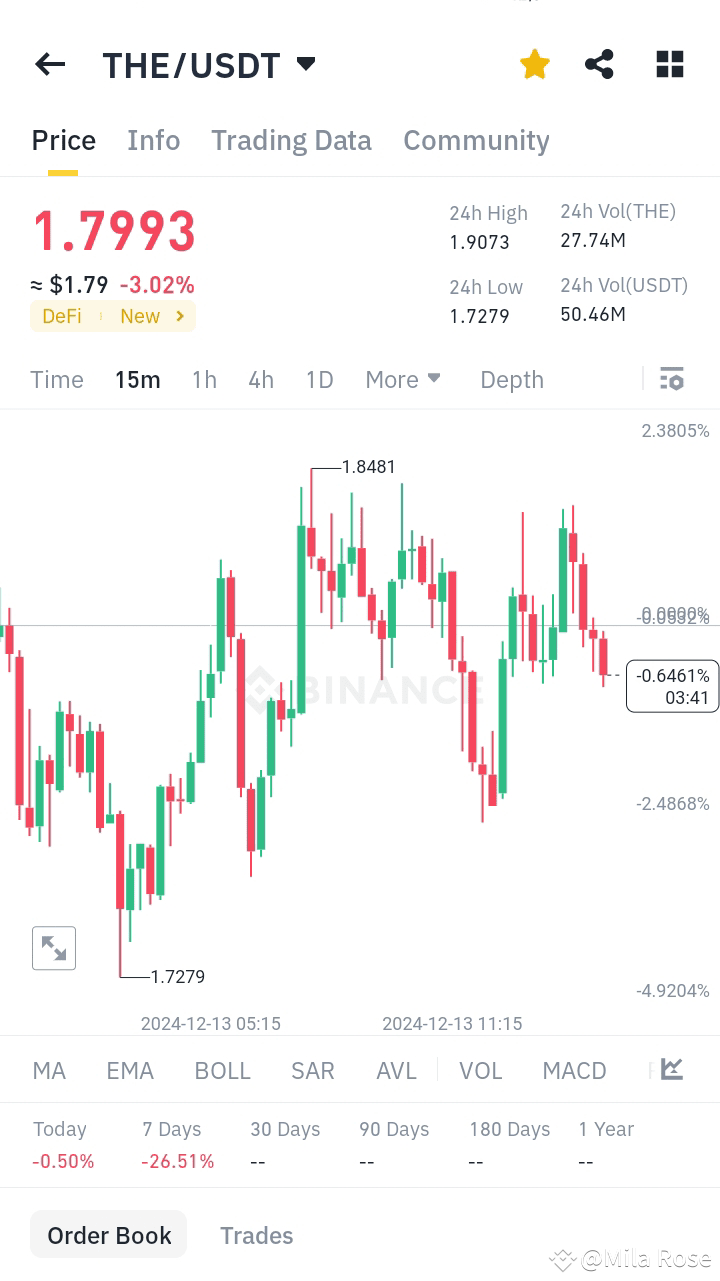The image size is (720, 1281).
Task: Expand chart to fullscreen with the resize icon
Action: point(54,947)
